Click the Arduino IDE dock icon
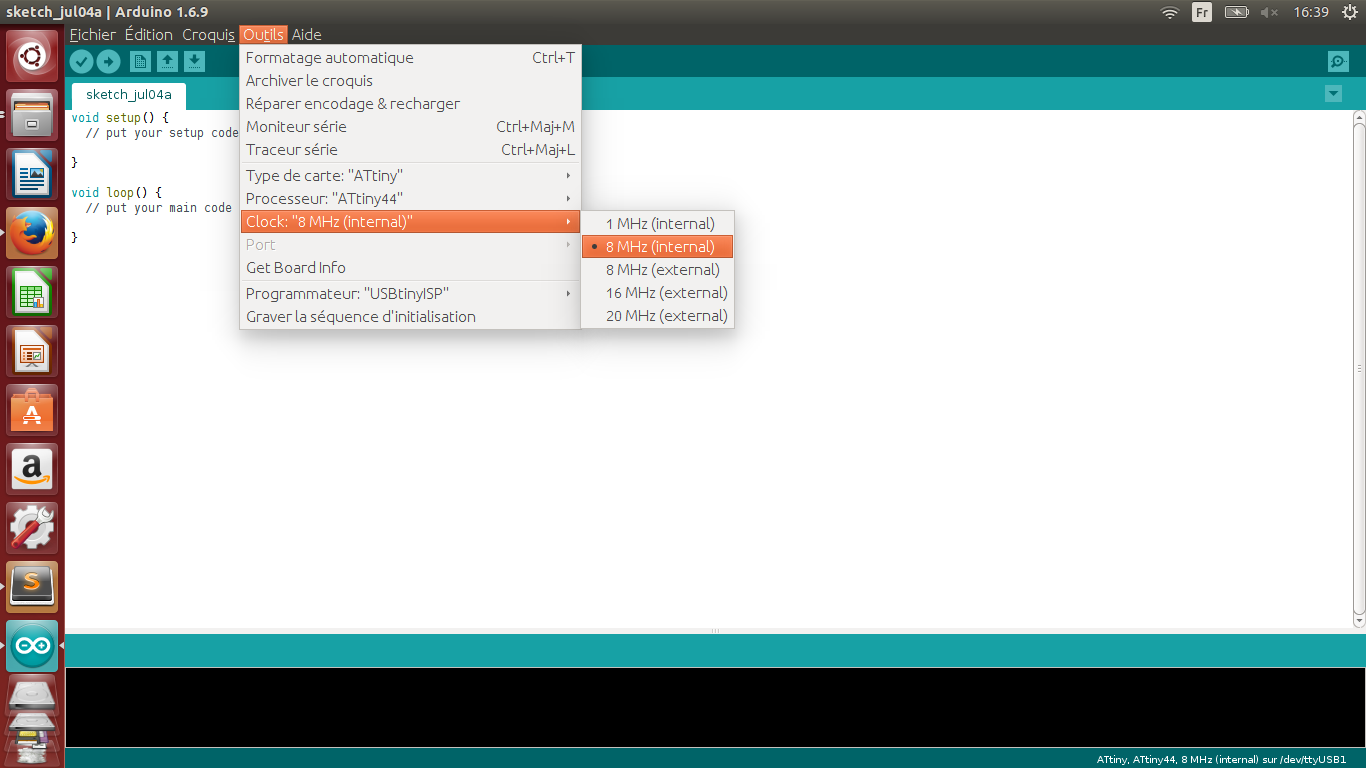Viewport: 1366px width, 768px height. tap(33, 645)
